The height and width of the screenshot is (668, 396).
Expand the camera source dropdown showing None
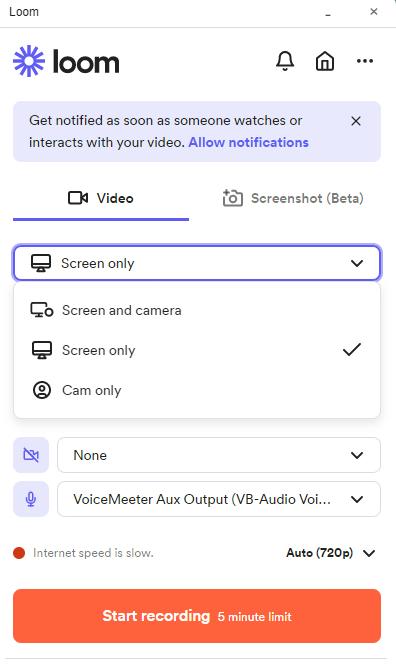pyautogui.click(x=219, y=455)
